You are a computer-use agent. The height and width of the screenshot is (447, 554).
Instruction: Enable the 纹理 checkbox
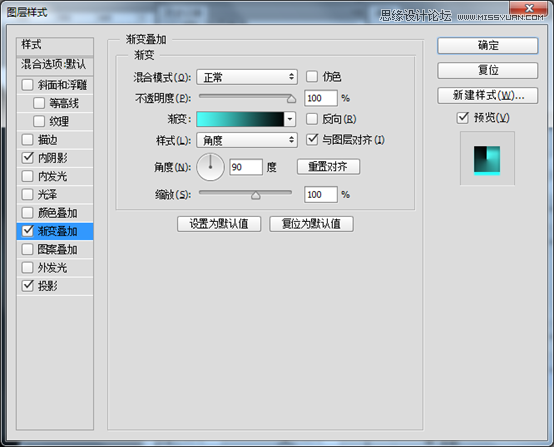pos(39,121)
